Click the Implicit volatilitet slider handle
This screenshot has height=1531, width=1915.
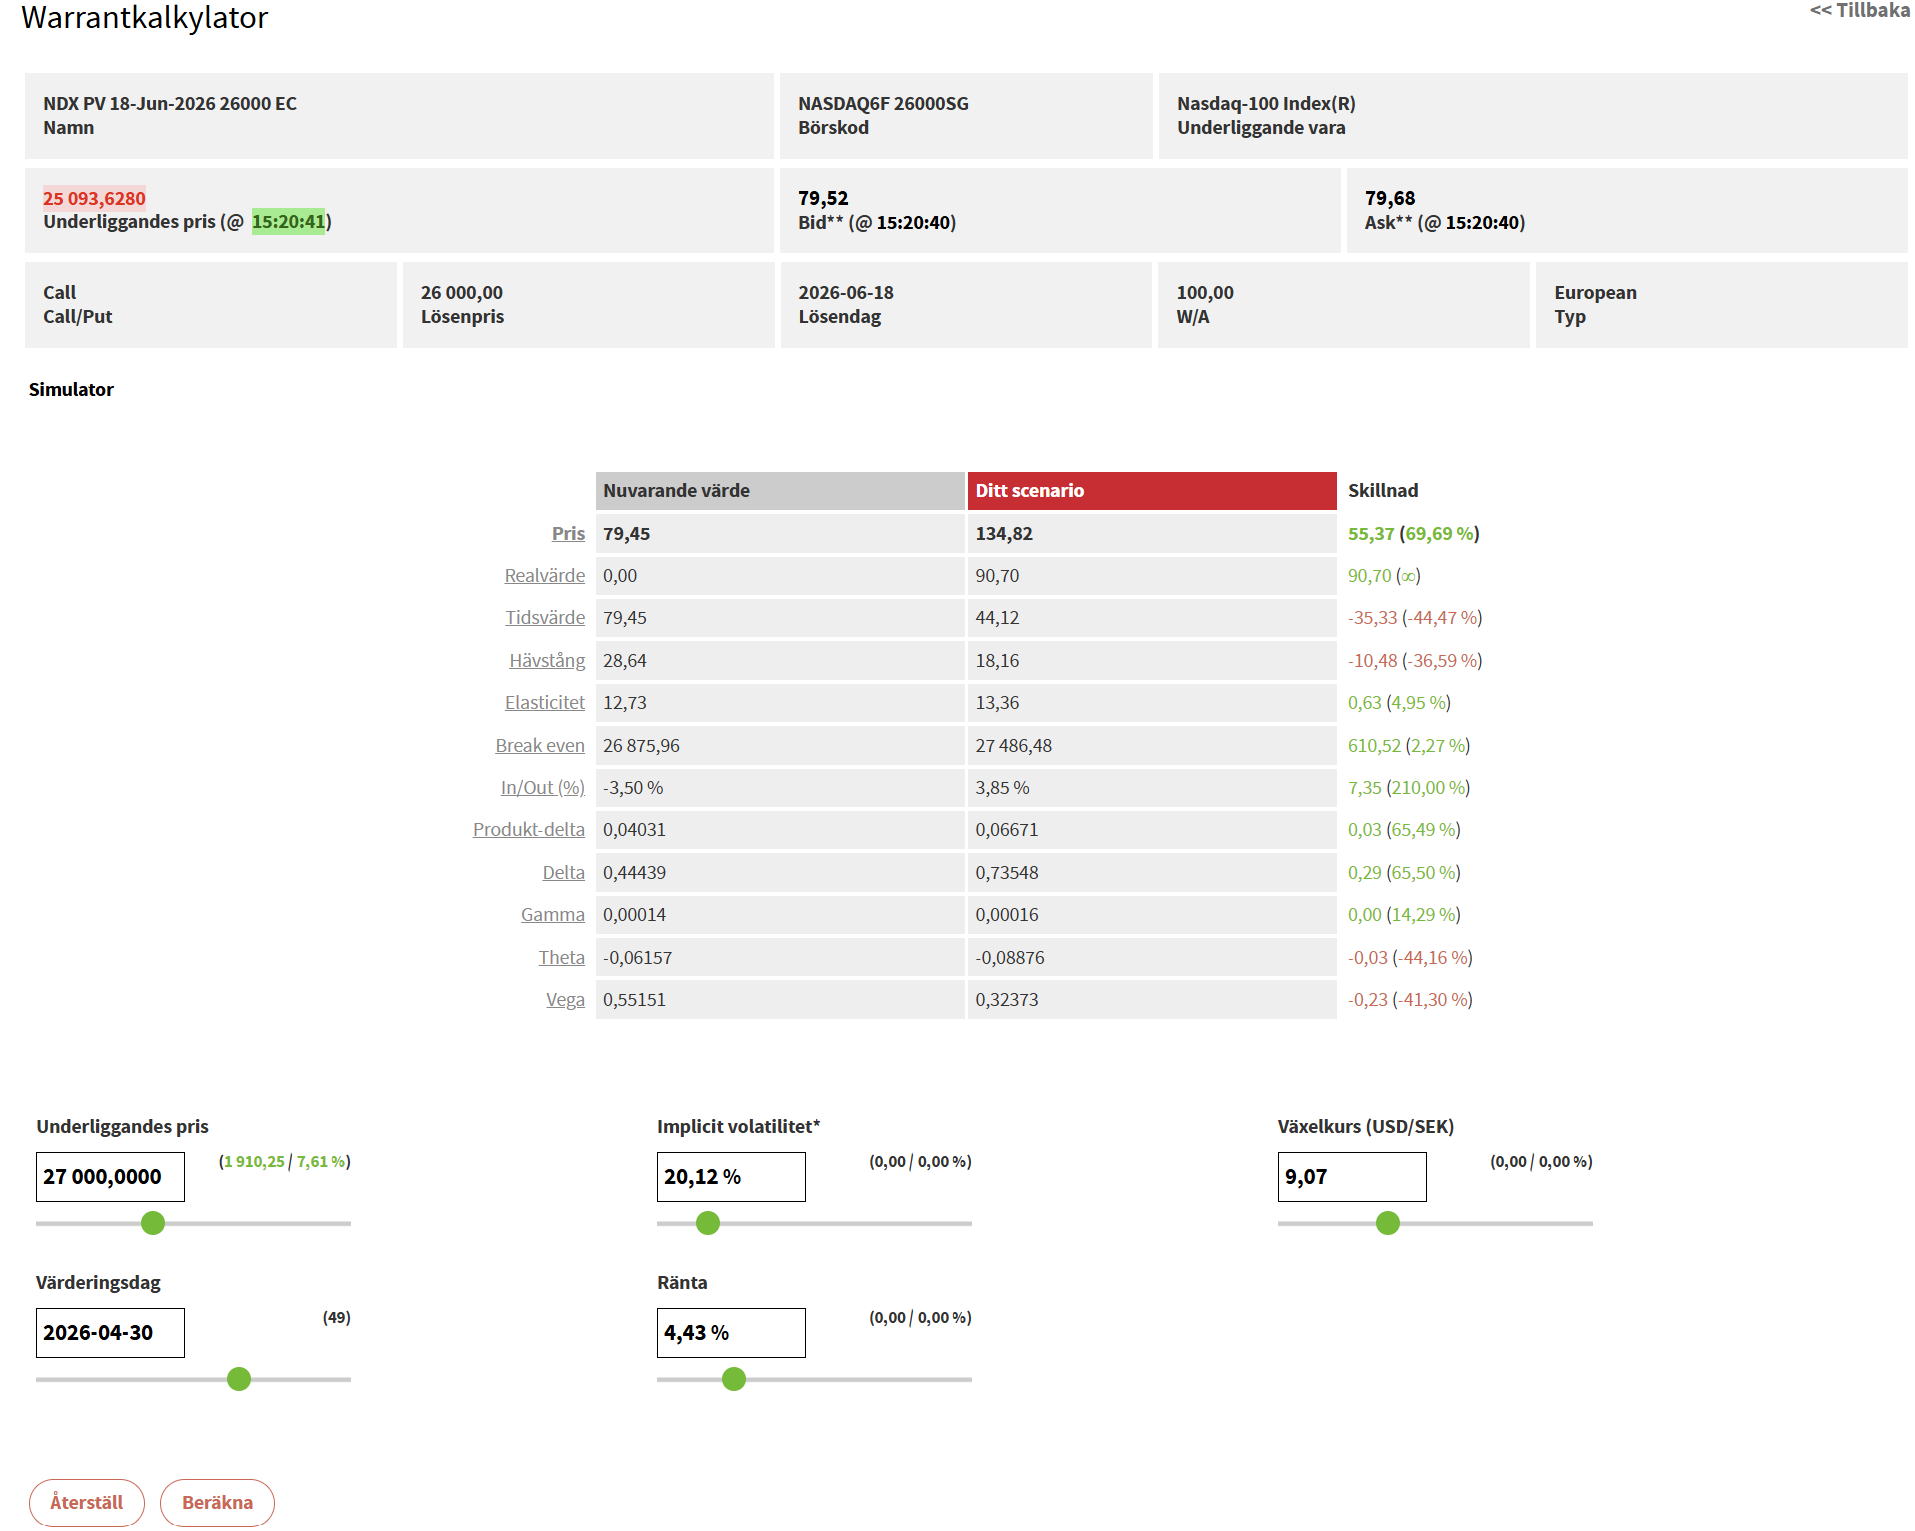[708, 1223]
